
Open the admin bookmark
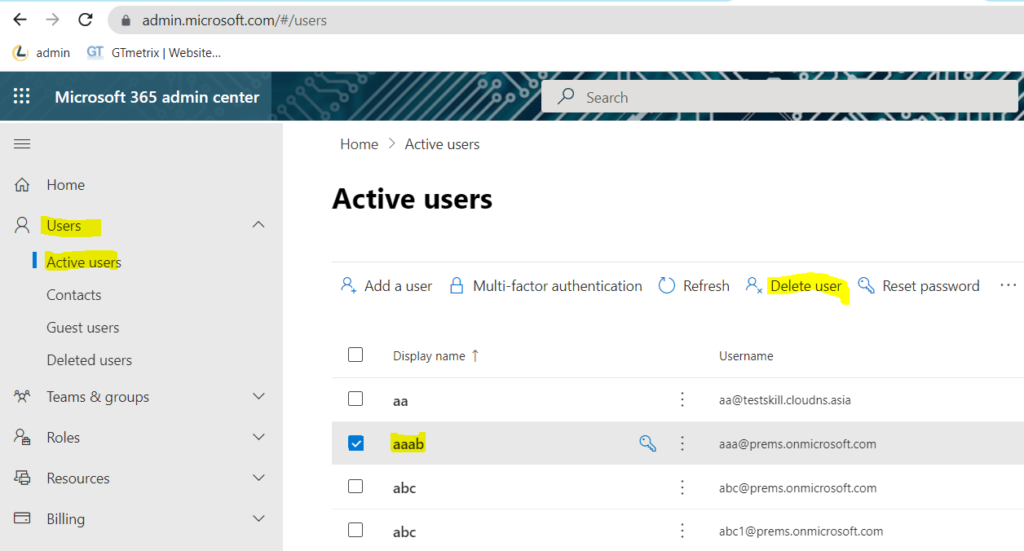[x=41, y=52]
